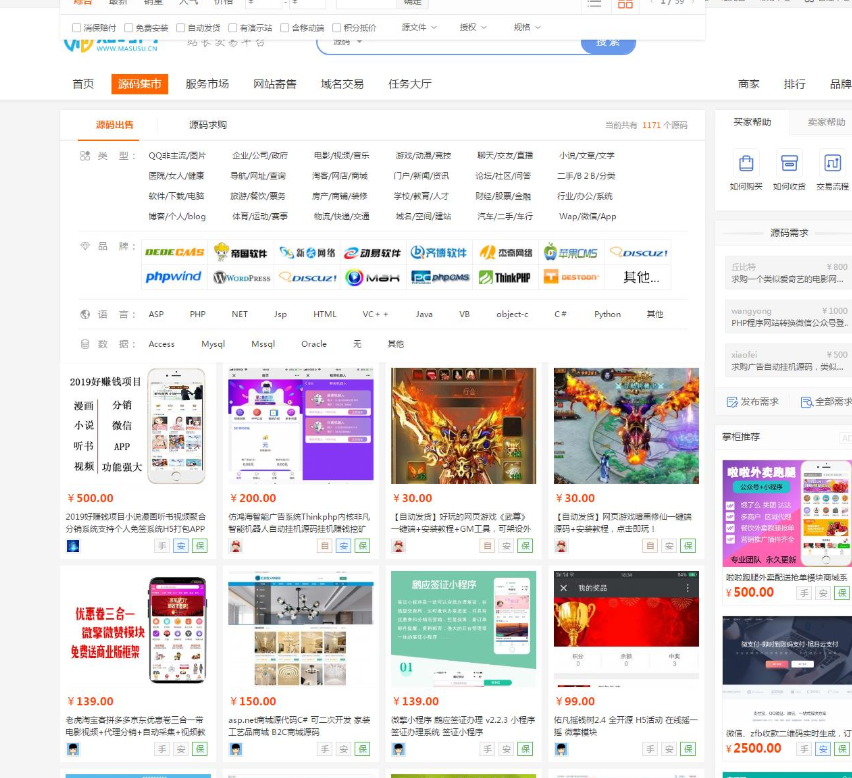The image size is (852, 778).
Task: Click the 发布需求 edit icon
Action: click(731, 402)
